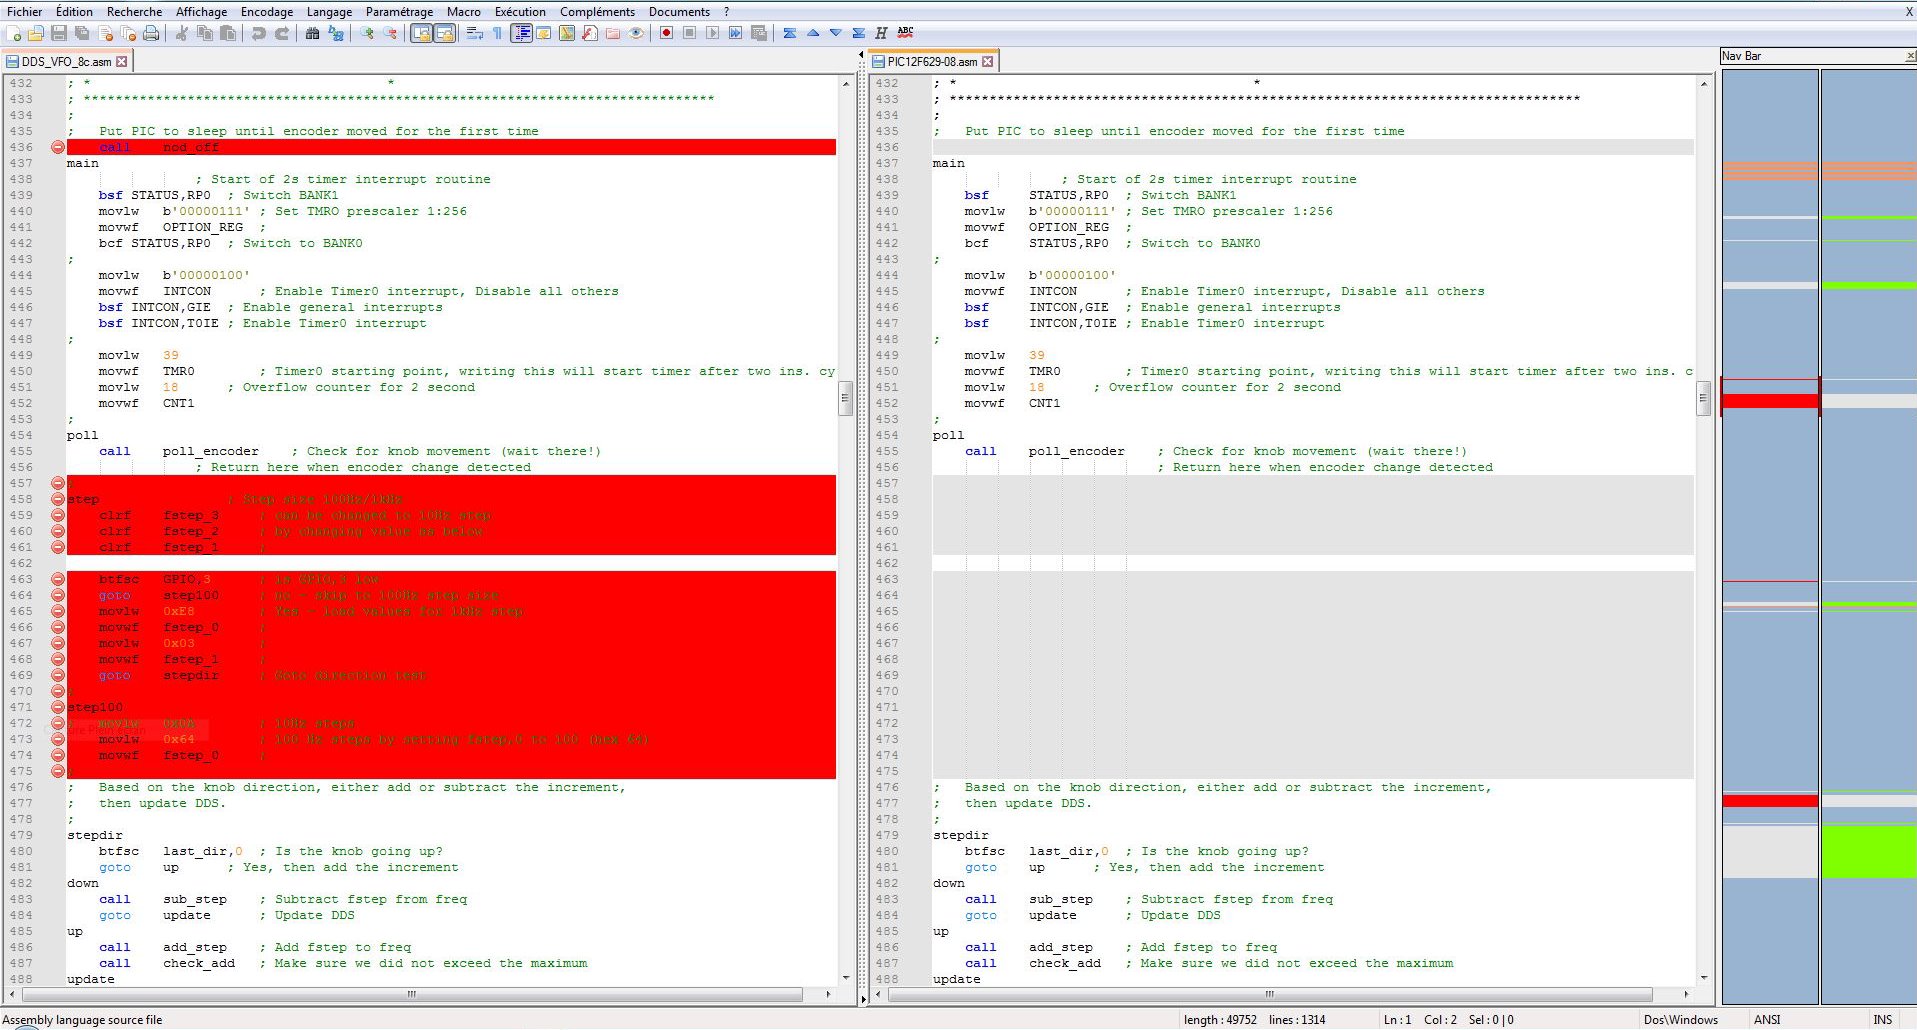Collapse the step fold at line 458
This screenshot has width=1917, height=1030.
coord(57,498)
